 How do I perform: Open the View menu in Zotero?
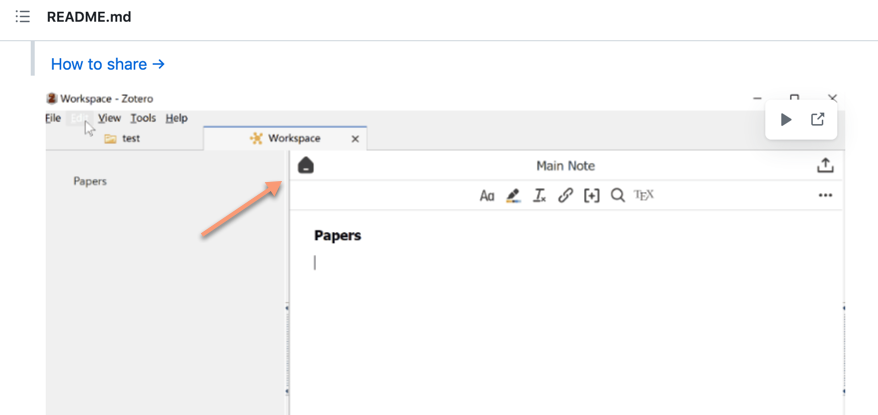click(x=109, y=118)
